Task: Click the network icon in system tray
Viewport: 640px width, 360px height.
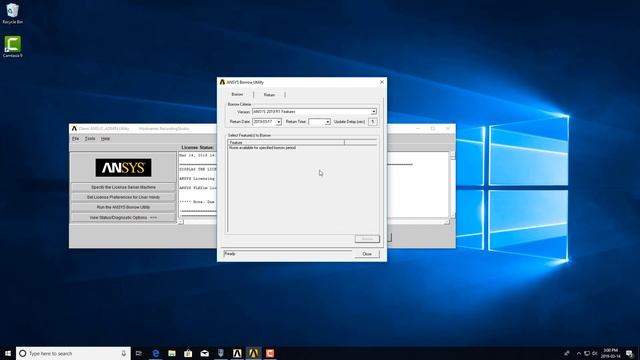Action: click(587, 353)
